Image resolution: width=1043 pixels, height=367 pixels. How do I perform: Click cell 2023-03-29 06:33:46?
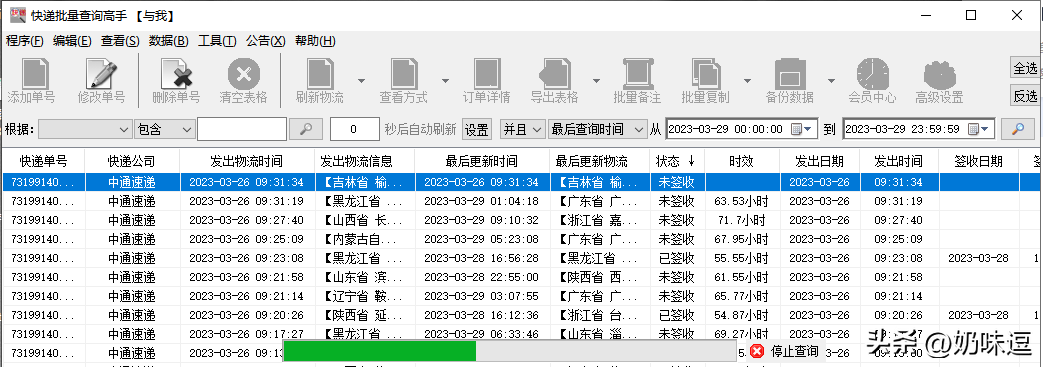(482, 334)
